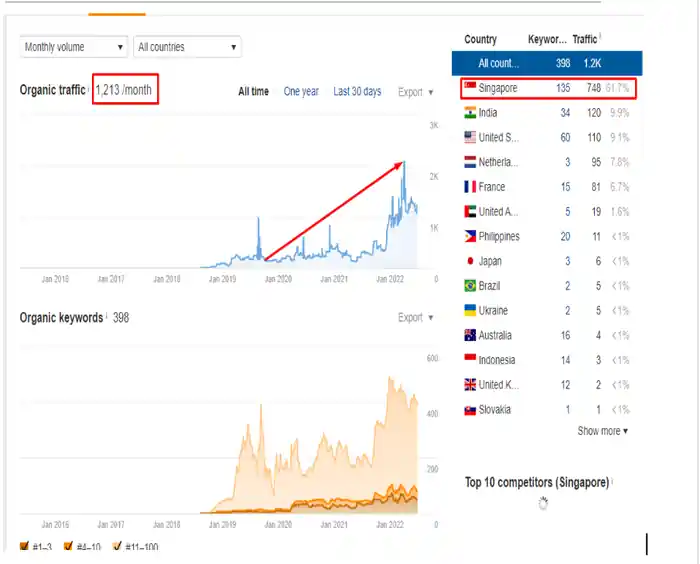Select the All countries row
This screenshot has width=700, height=564.
point(547,63)
